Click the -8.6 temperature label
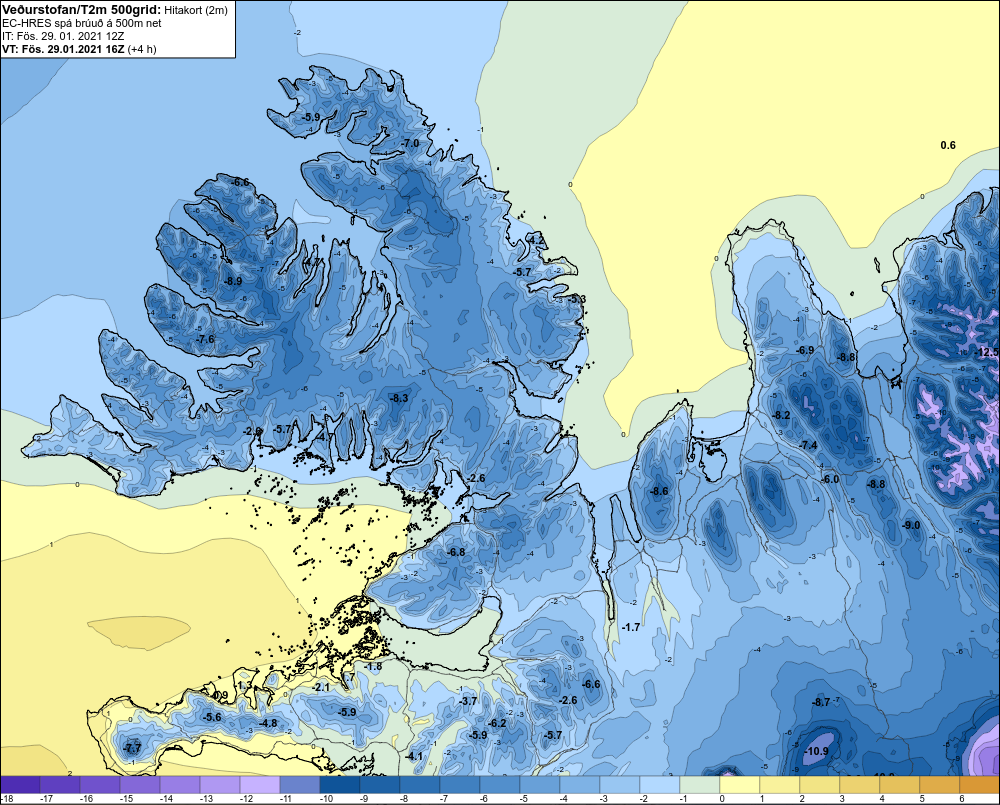Image resolution: width=1000 pixels, height=805 pixels. tap(659, 491)
